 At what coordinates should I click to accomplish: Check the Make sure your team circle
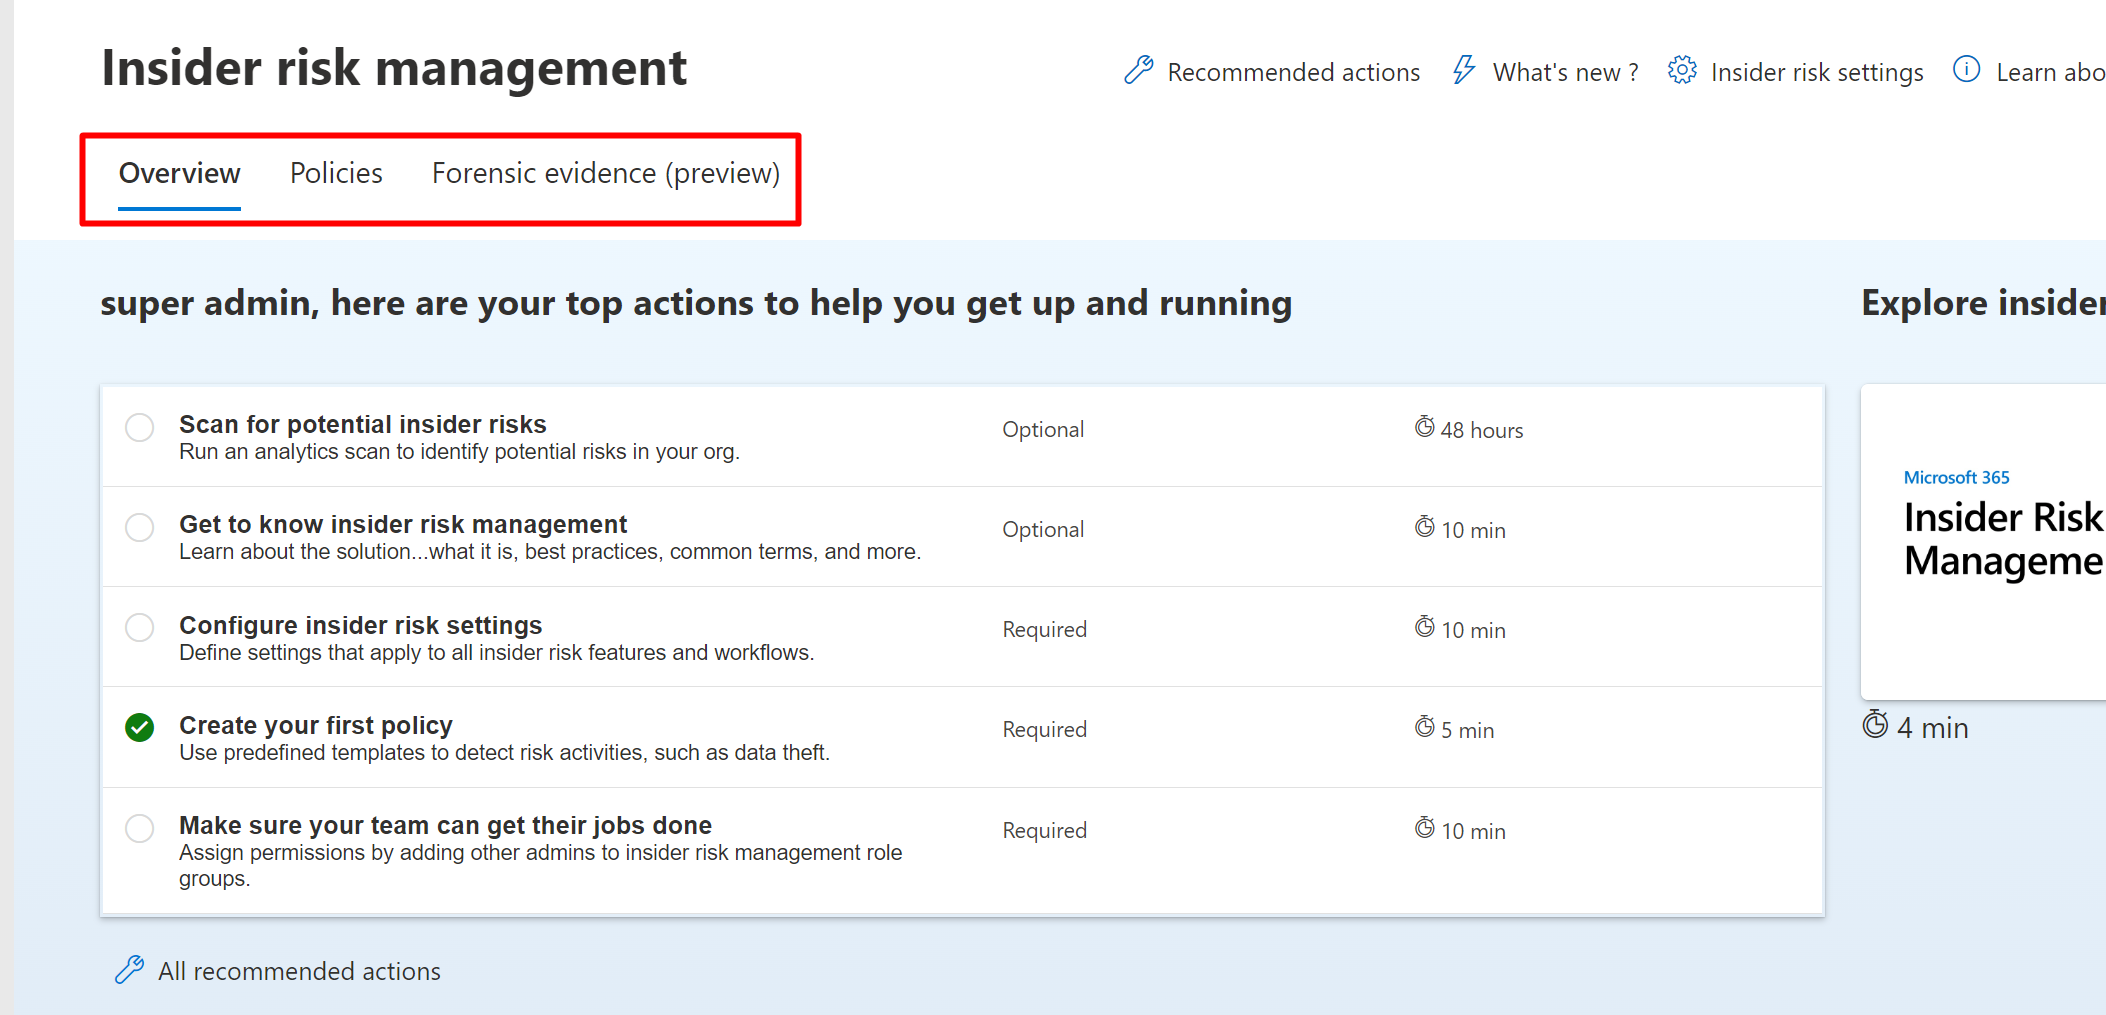click(140, 829)
